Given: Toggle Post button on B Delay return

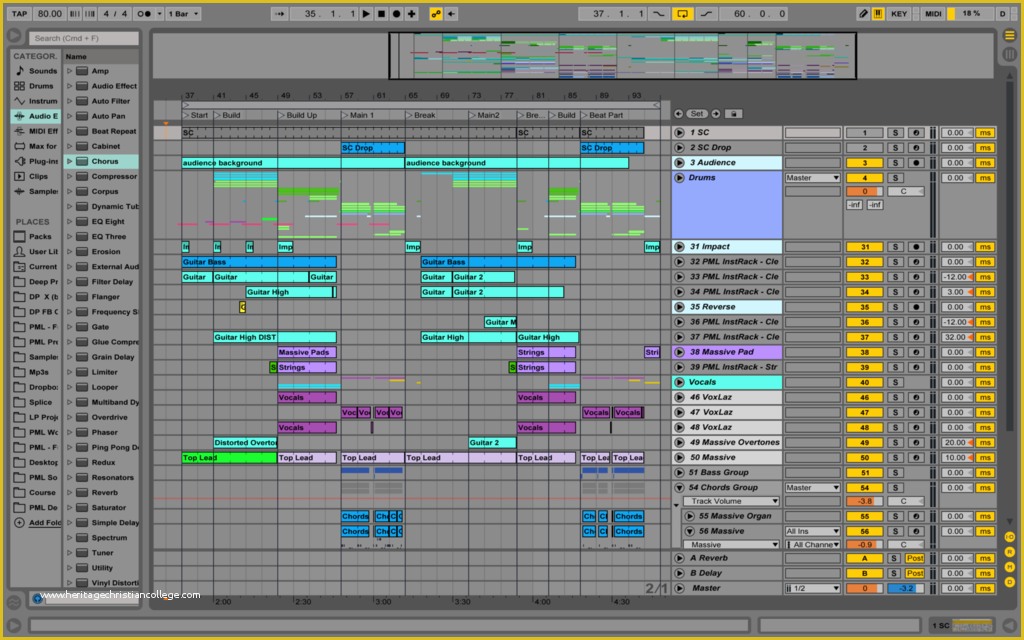Looking at the screenshot, I should (x=915, y=573).
